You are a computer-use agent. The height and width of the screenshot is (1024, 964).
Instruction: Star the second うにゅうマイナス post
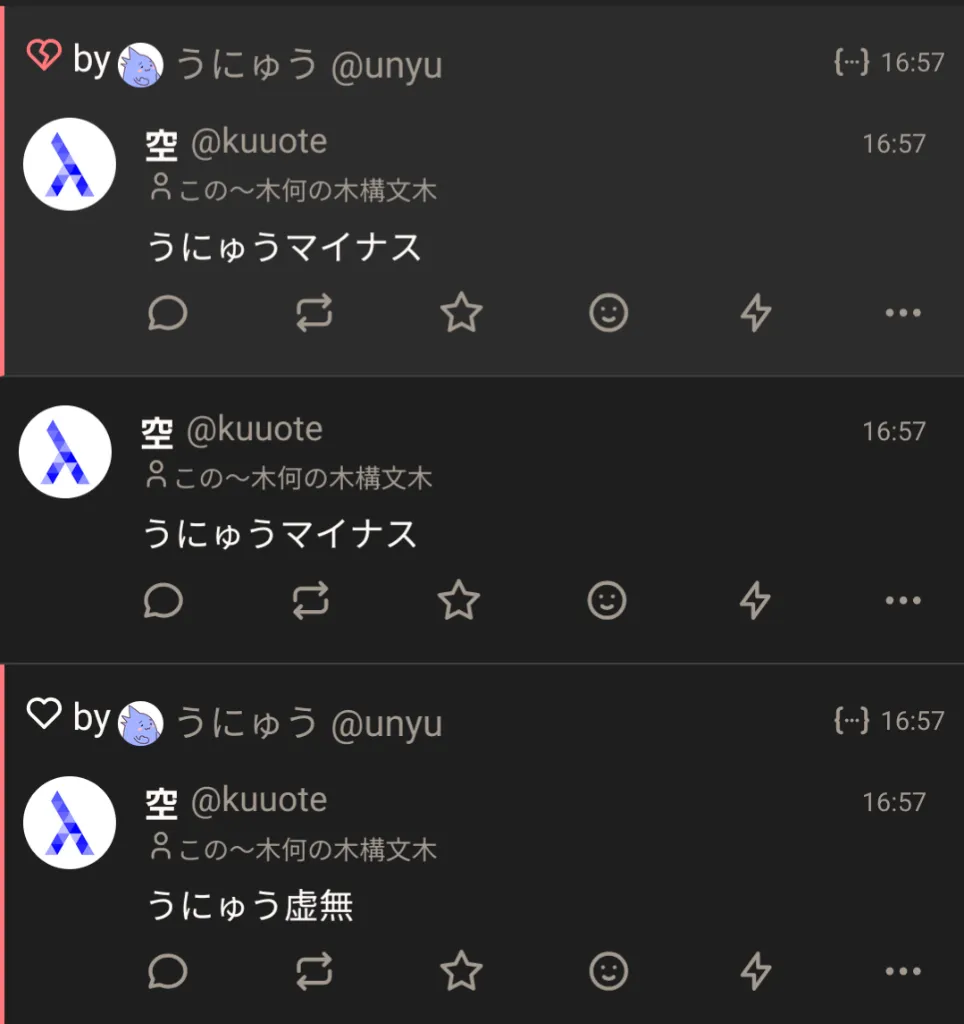click(458, 600)
